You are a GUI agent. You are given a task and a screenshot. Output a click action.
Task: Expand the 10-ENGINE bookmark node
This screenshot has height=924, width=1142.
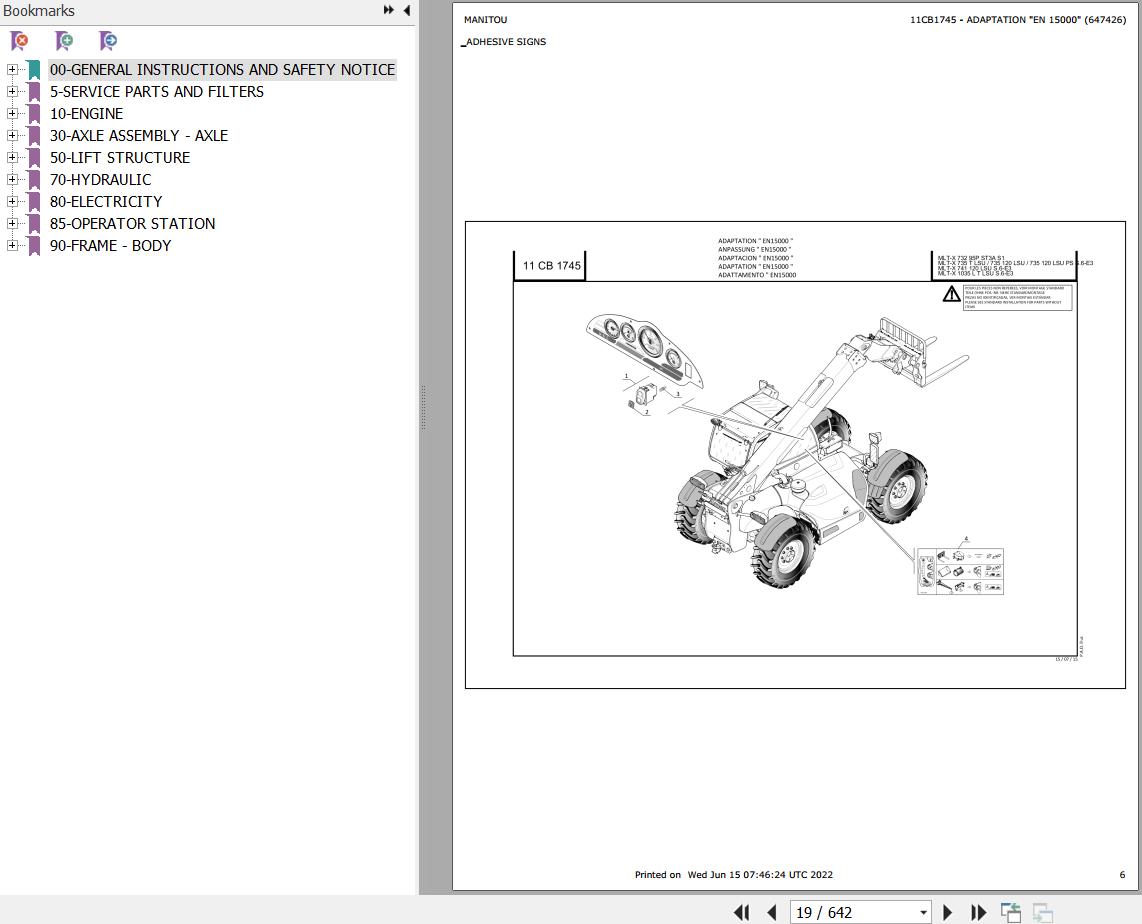point(12,114)
